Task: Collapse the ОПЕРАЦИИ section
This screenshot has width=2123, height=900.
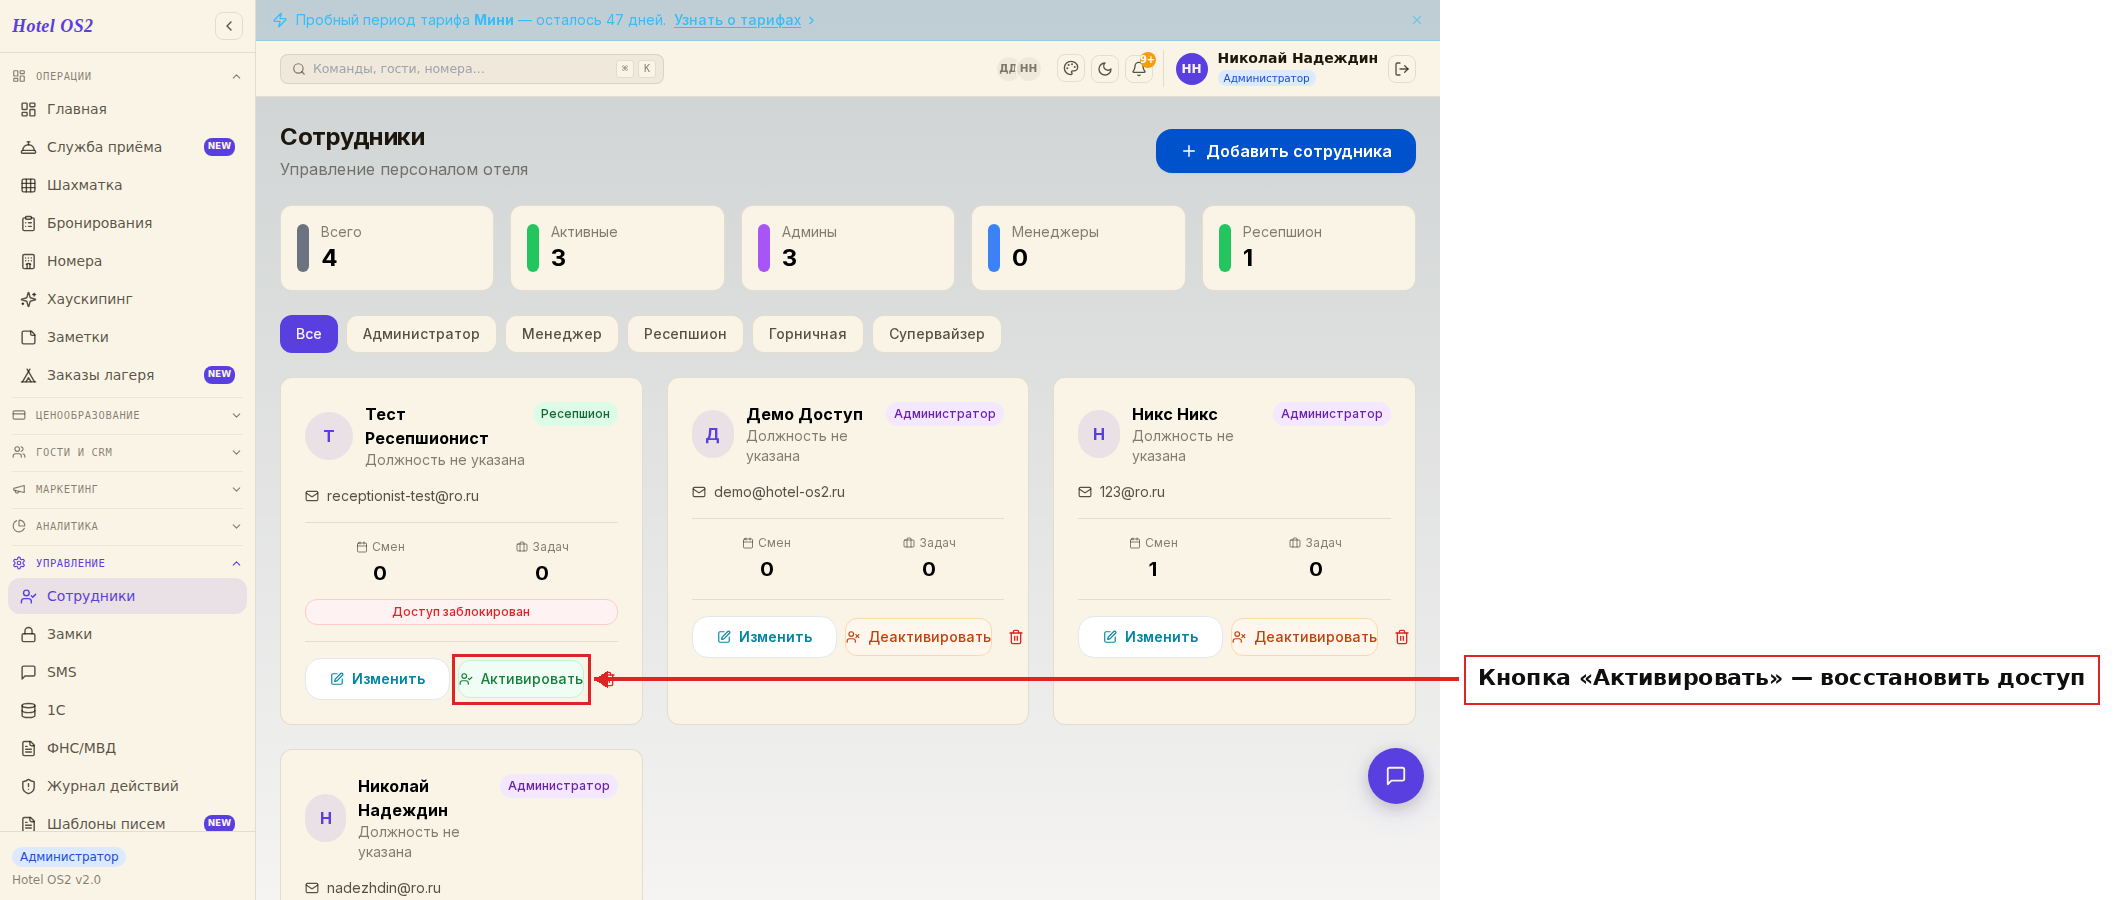Action: point(128,76)
